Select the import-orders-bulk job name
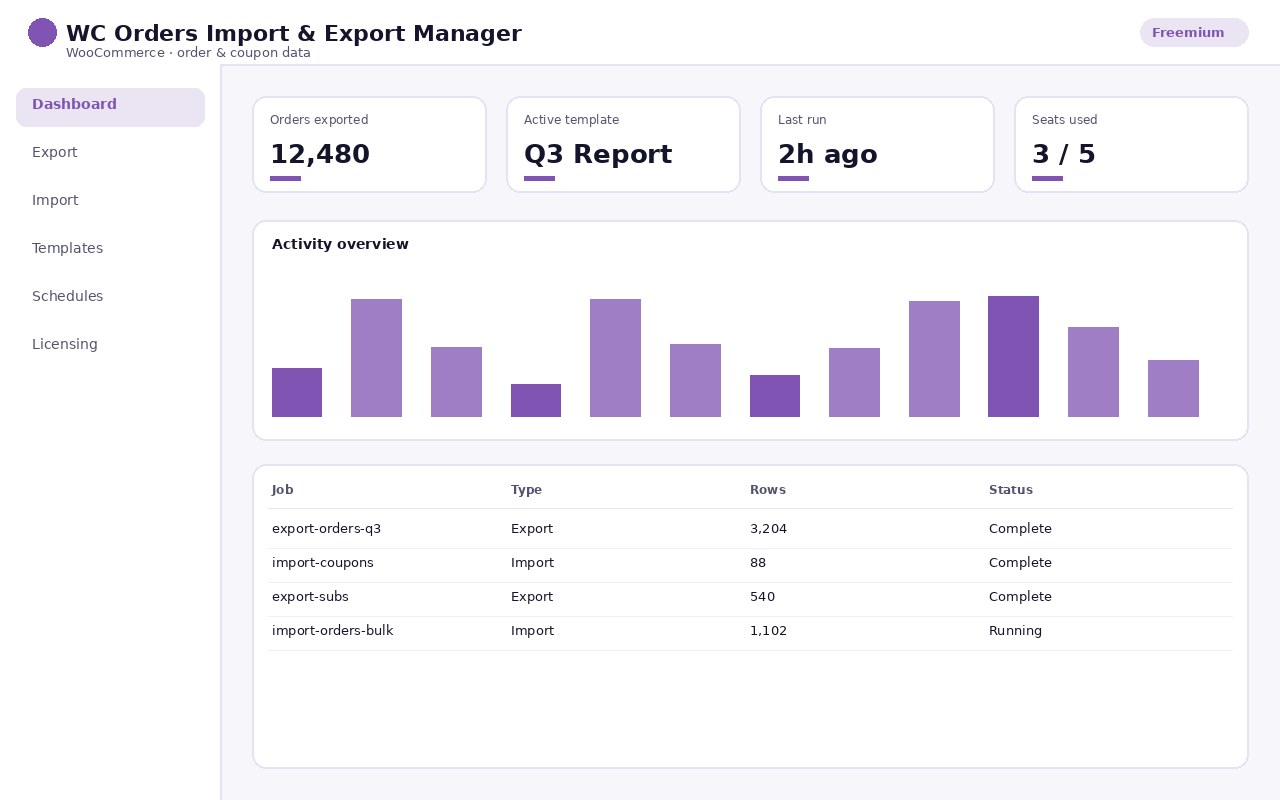The height and width of the screenshot is (800, 1280). 333,631
